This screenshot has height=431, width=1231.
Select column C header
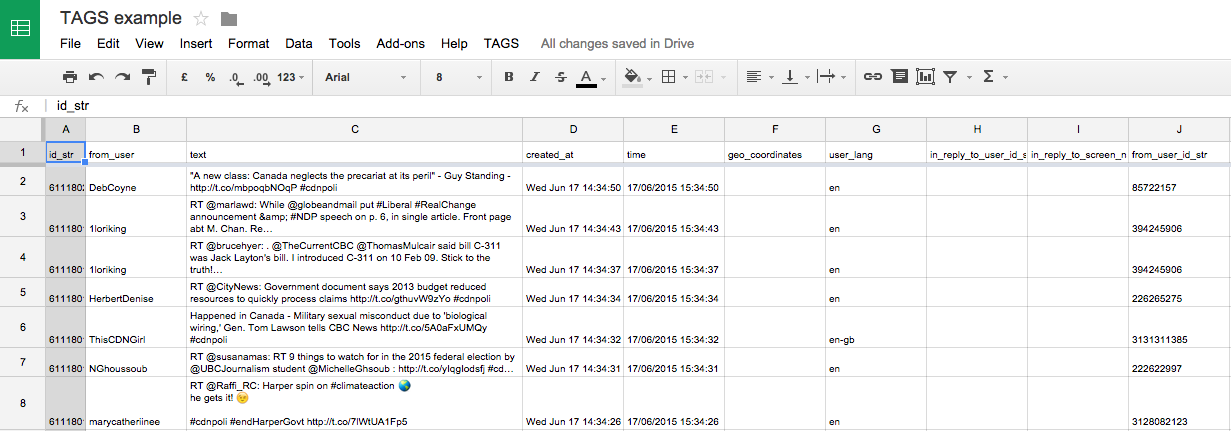(x=354, y=129)
